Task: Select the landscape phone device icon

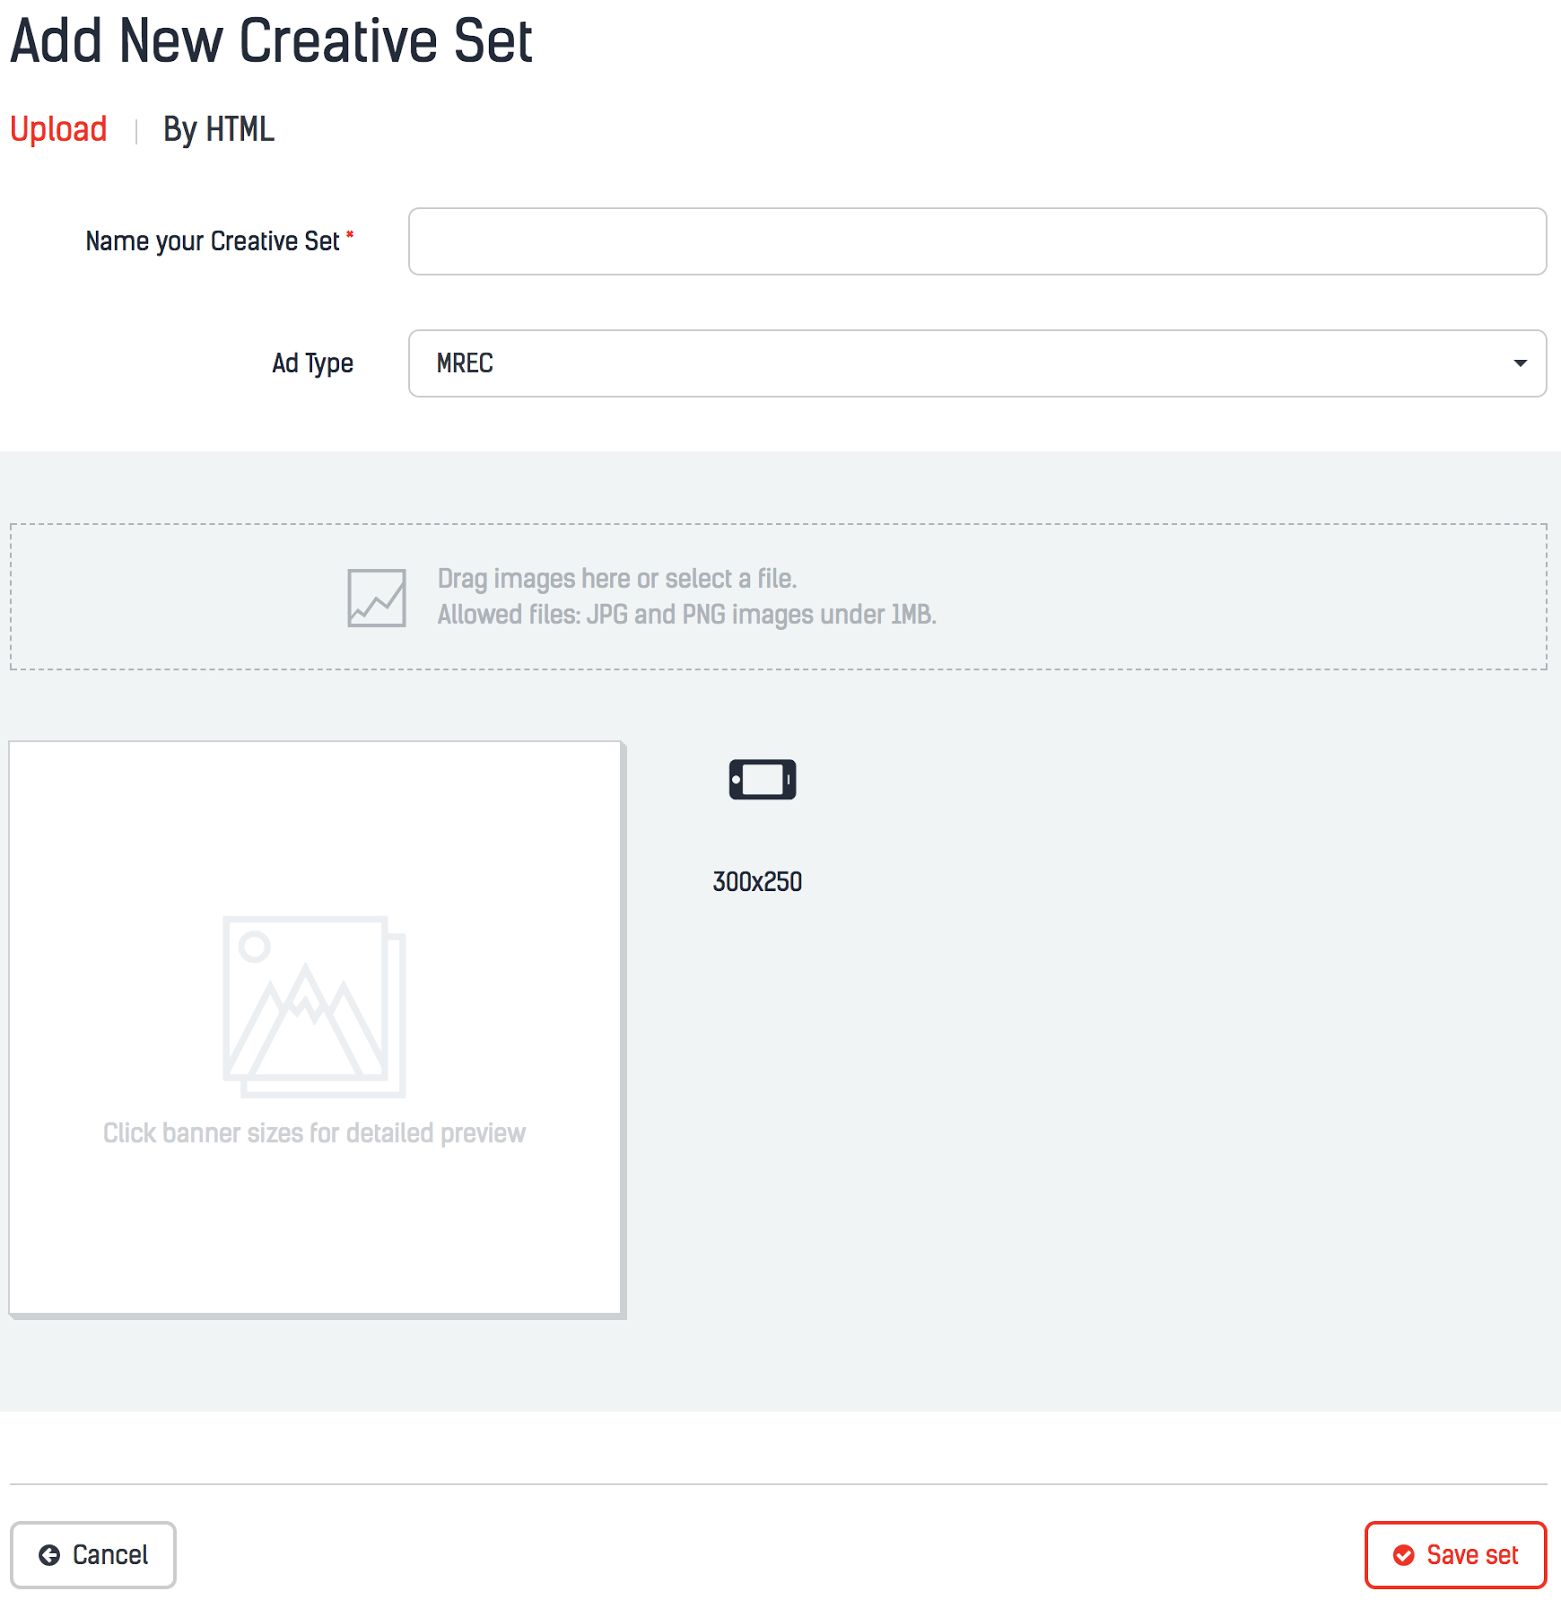Action: pyautogui.click(x=762, y=780)
